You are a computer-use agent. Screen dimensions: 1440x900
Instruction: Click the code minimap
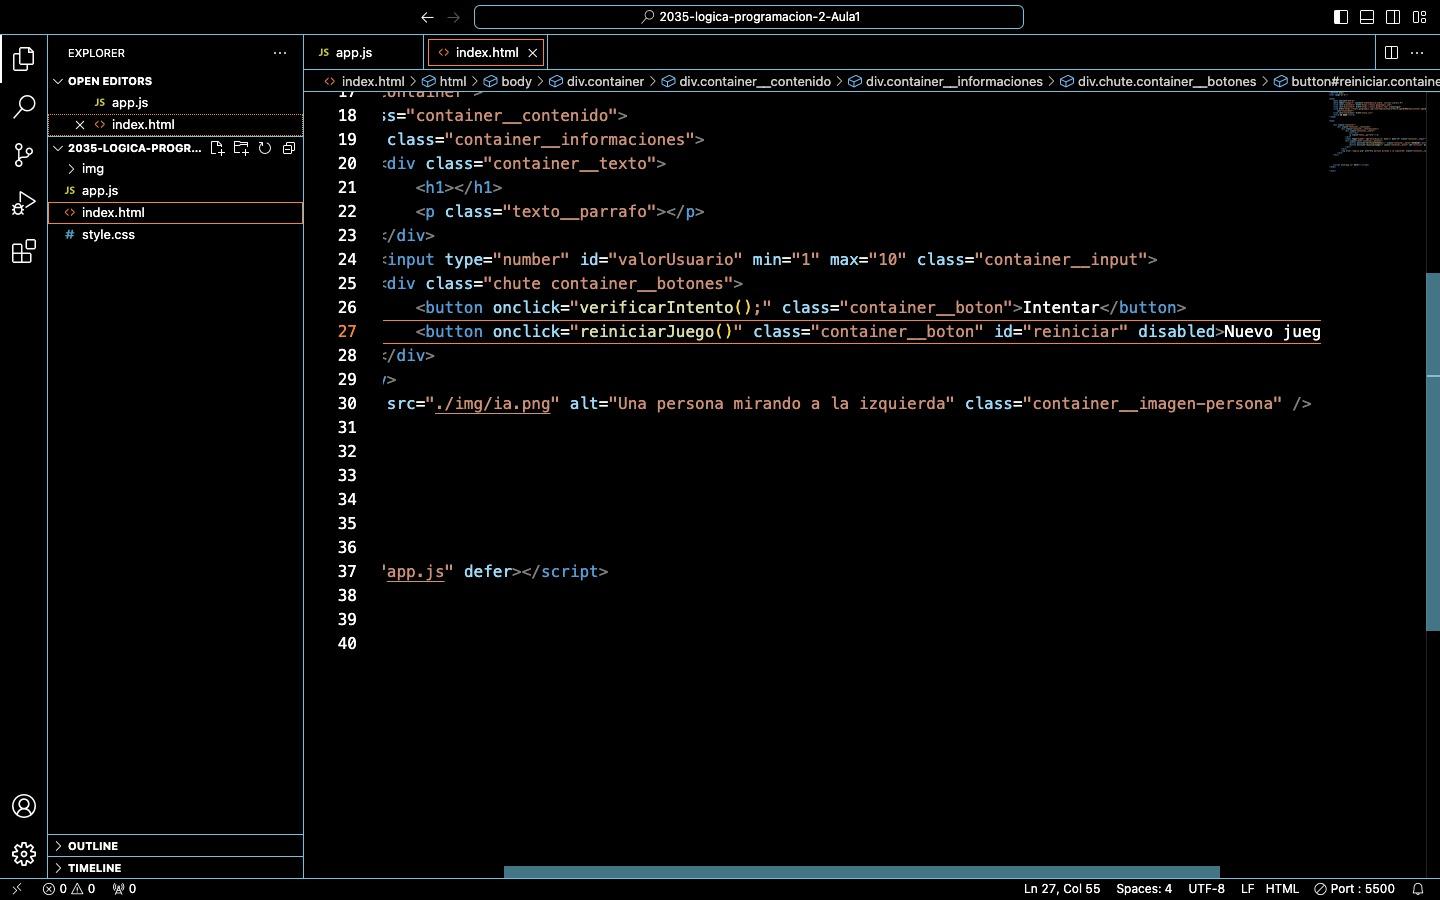1377,132
